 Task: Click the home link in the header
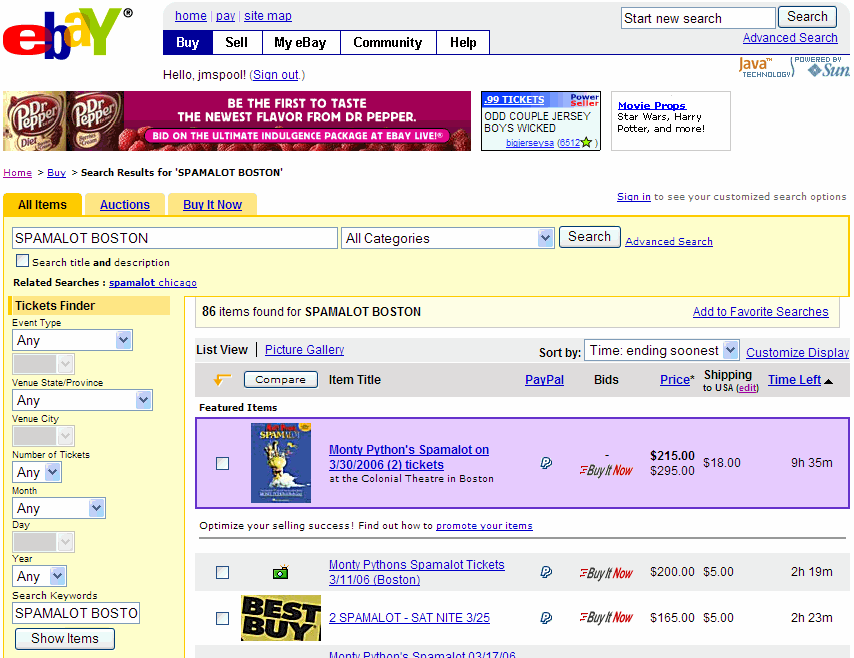click(191, 16)
